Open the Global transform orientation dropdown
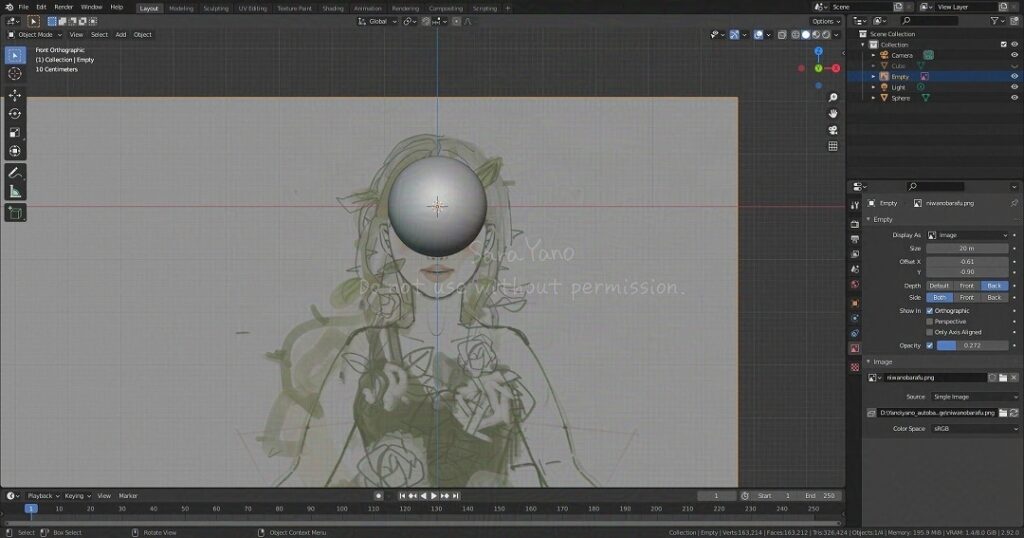 point(377,22)
